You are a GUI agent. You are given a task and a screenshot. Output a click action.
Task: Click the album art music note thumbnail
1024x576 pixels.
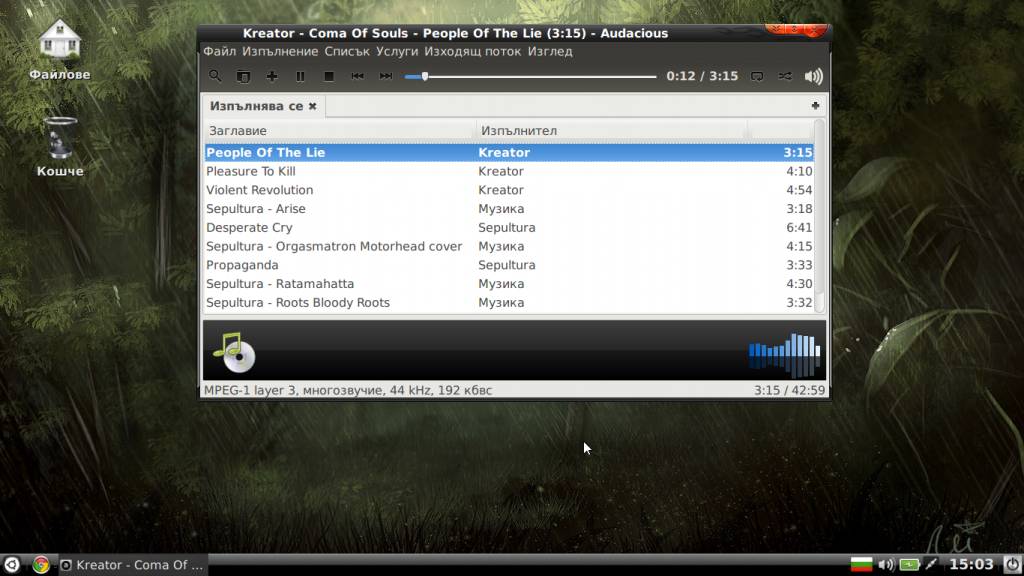(234, 351)
